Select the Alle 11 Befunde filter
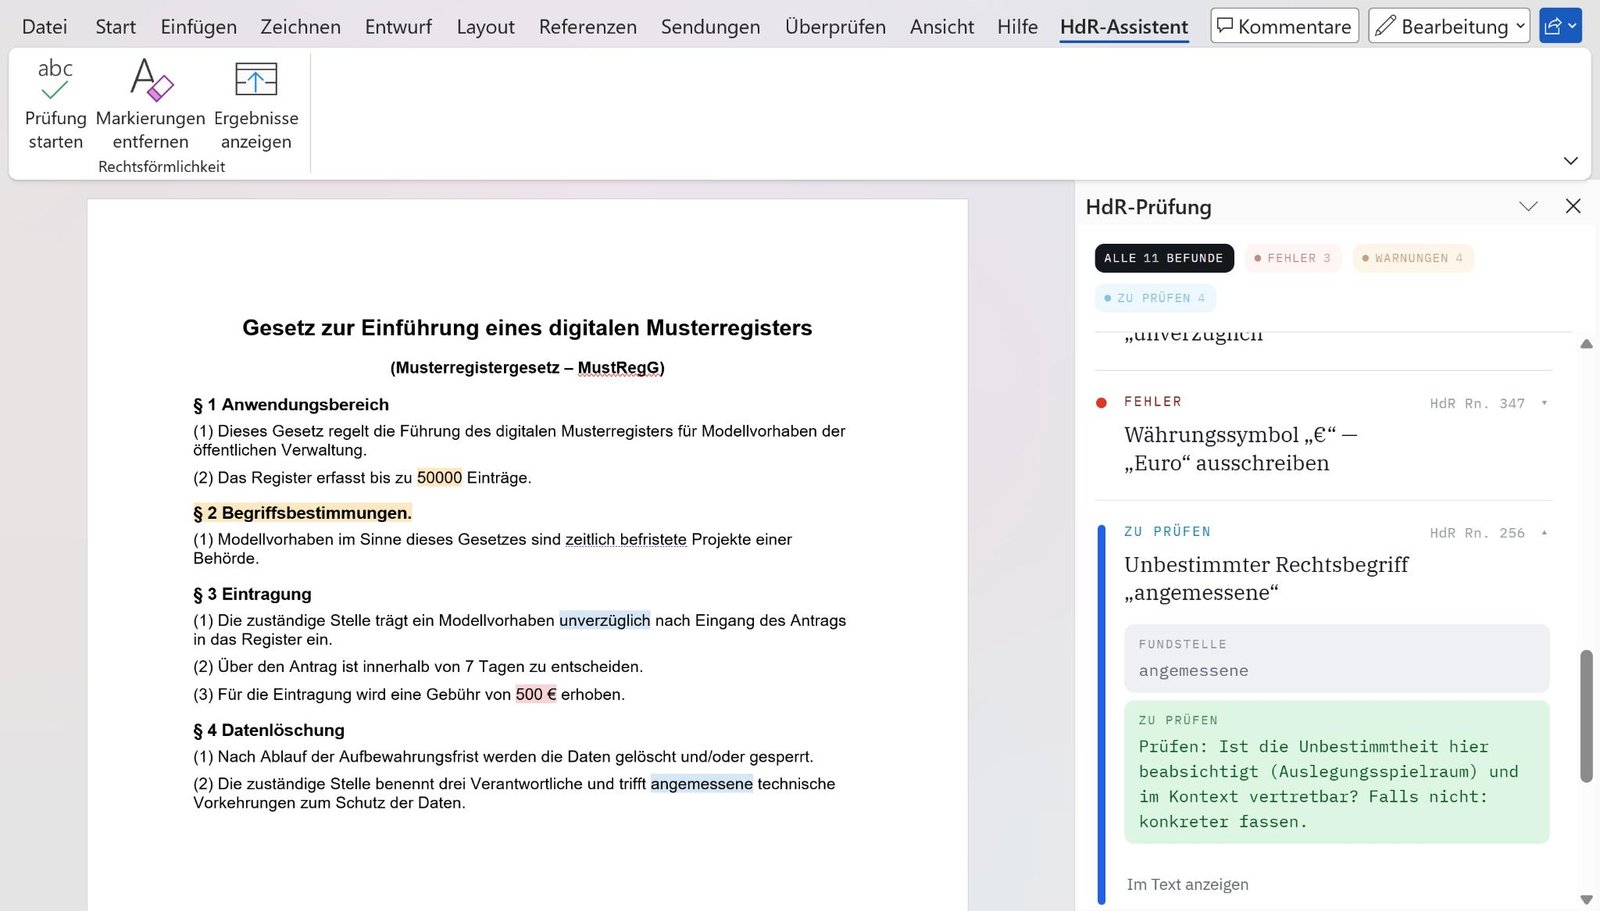The width and height of the screenshot is (1600, 911). click(x=1164, y=258)
